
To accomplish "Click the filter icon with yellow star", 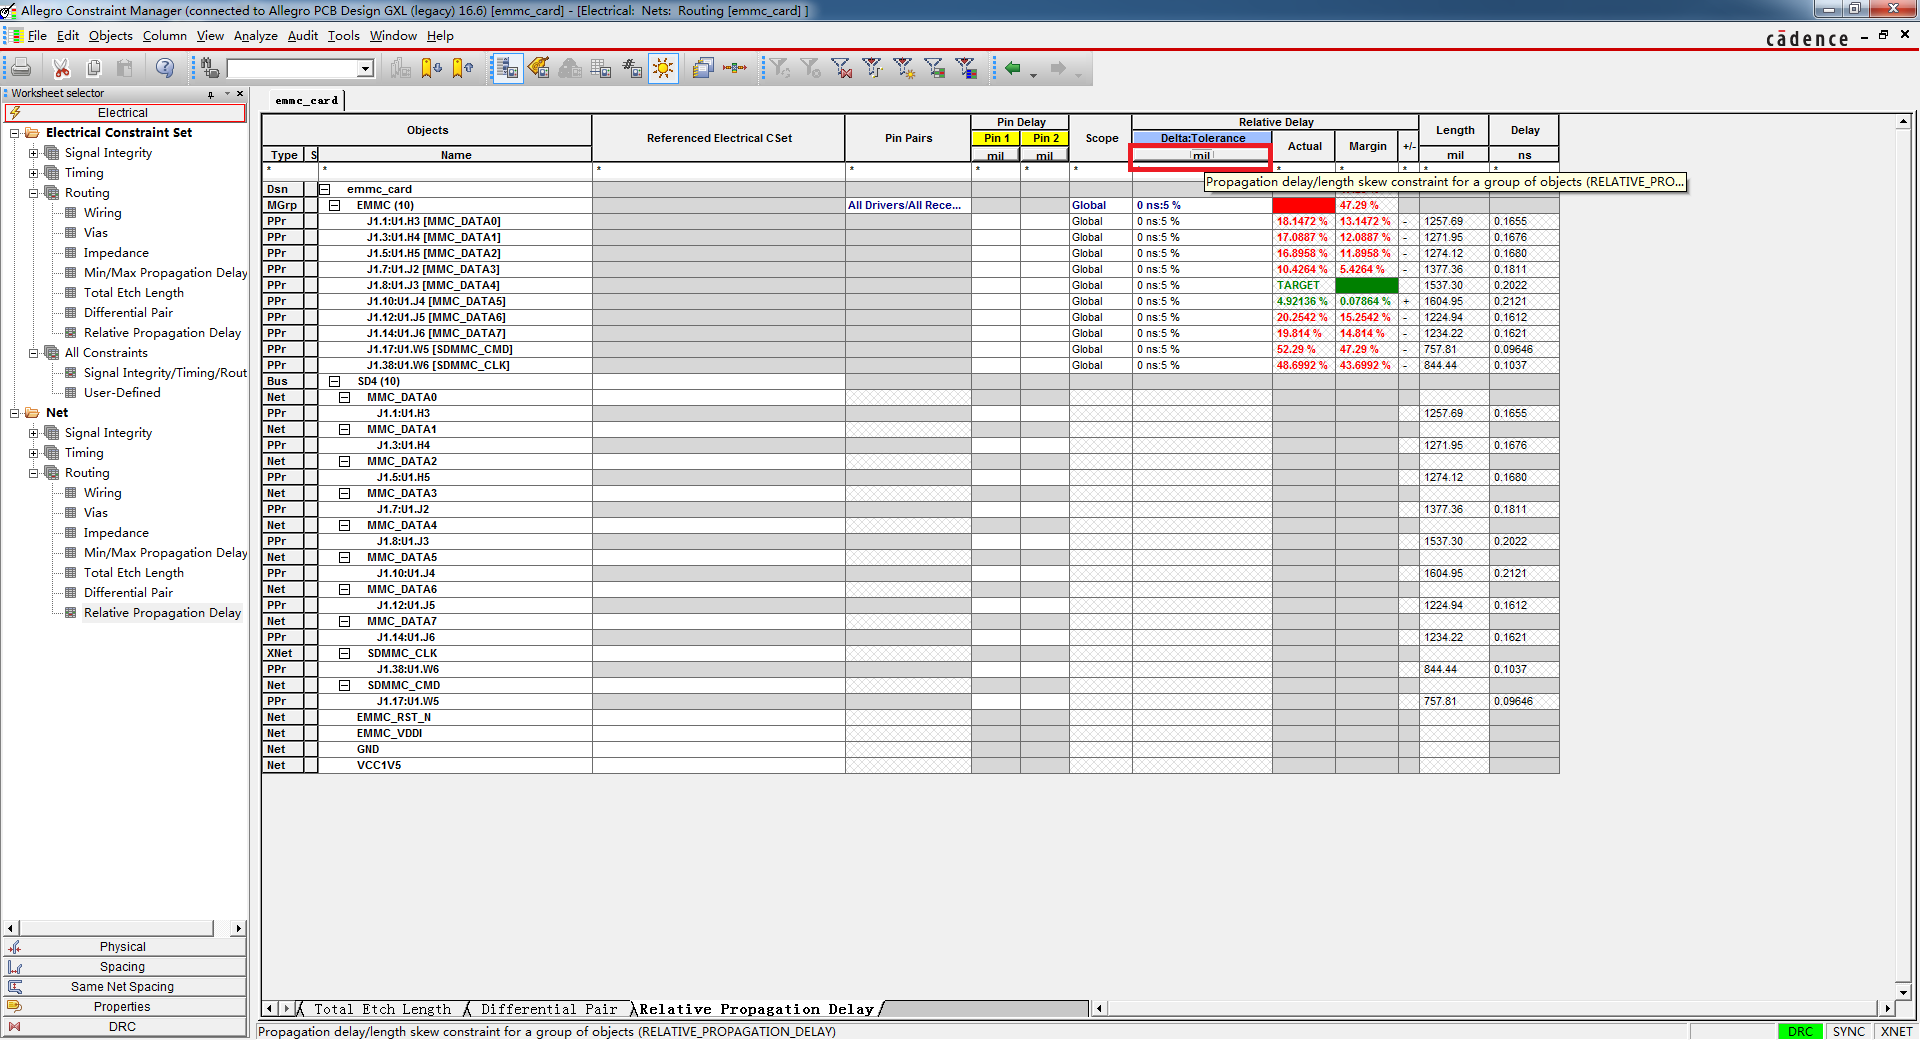I will tap(904, 68).
